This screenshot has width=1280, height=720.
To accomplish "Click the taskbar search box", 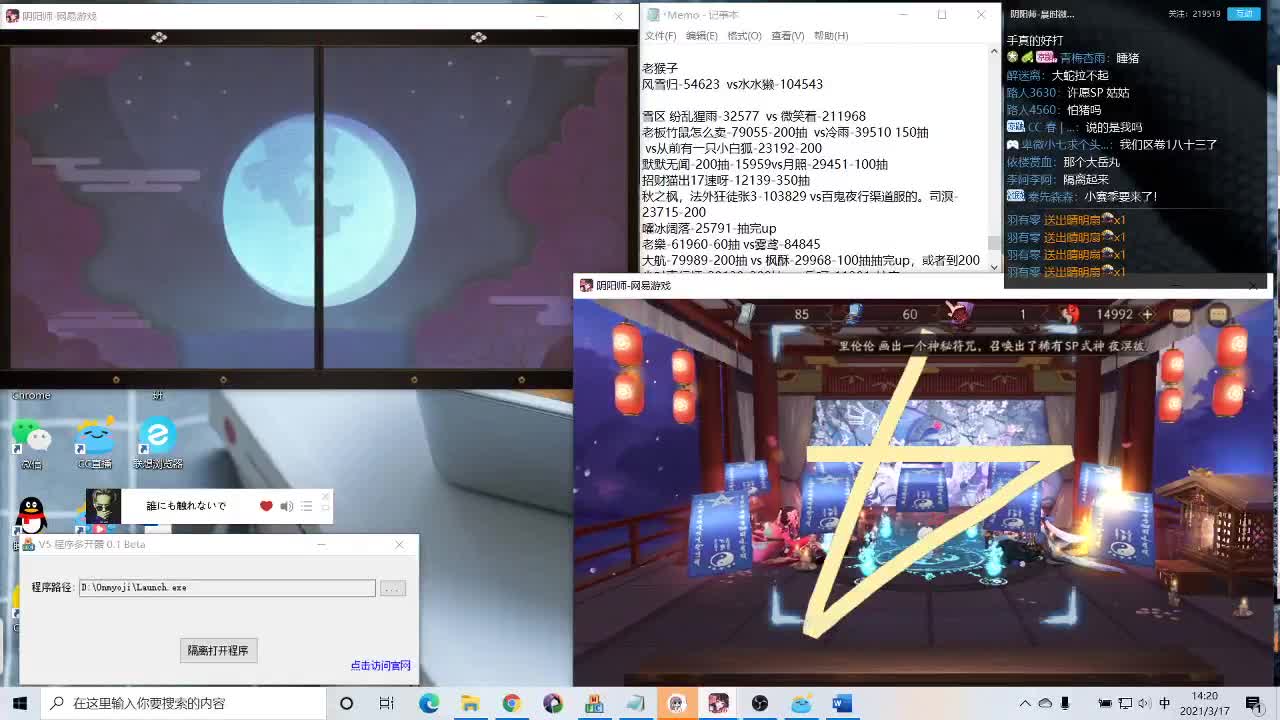I will click(x=184, y=703).
